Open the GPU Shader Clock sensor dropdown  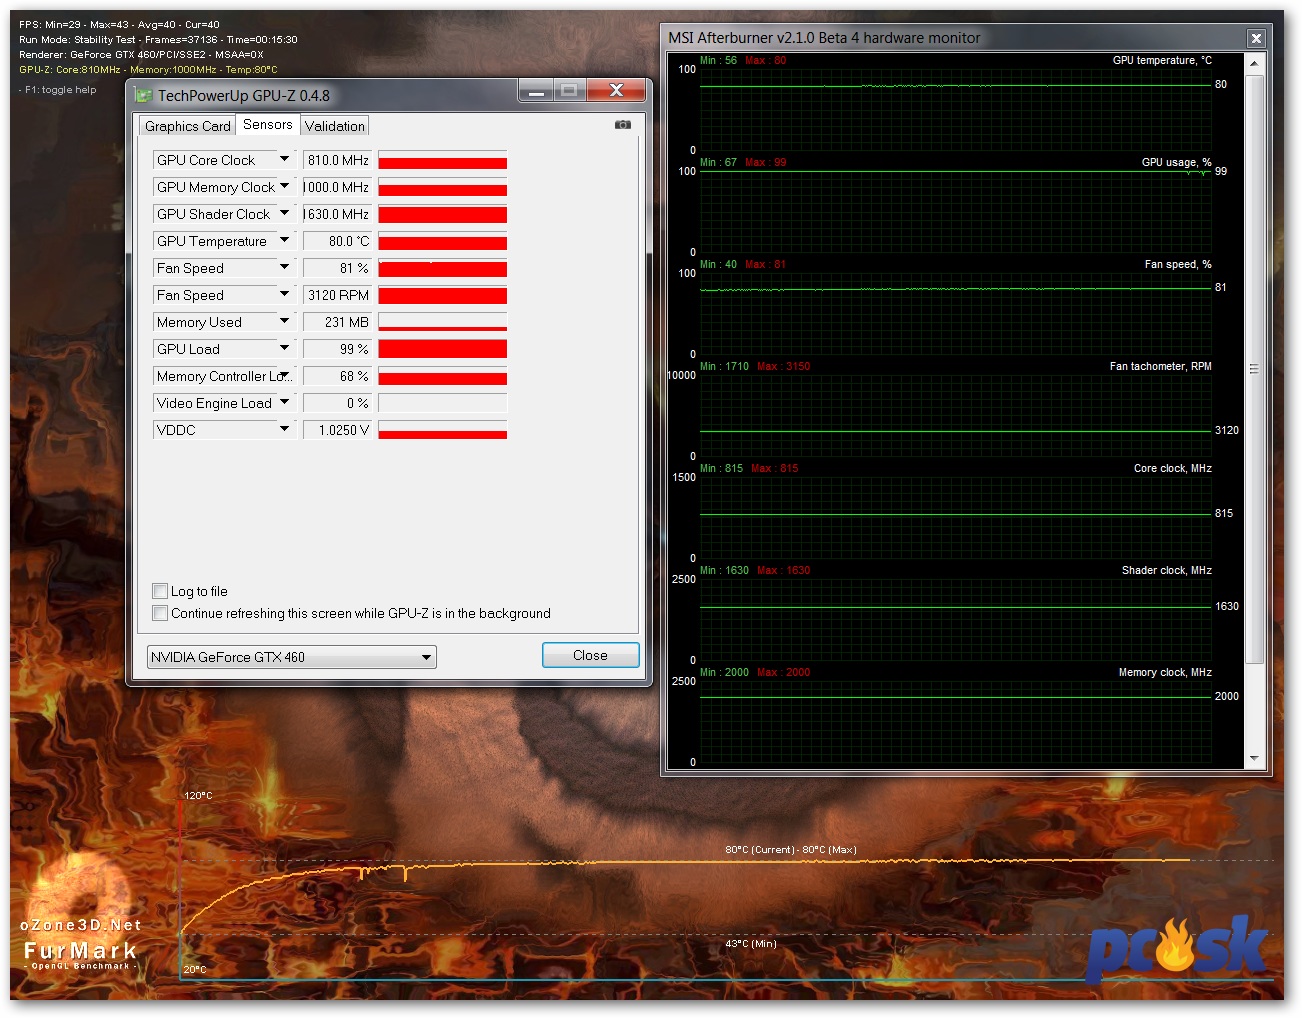pyautogui.click(x=284, y=214)
